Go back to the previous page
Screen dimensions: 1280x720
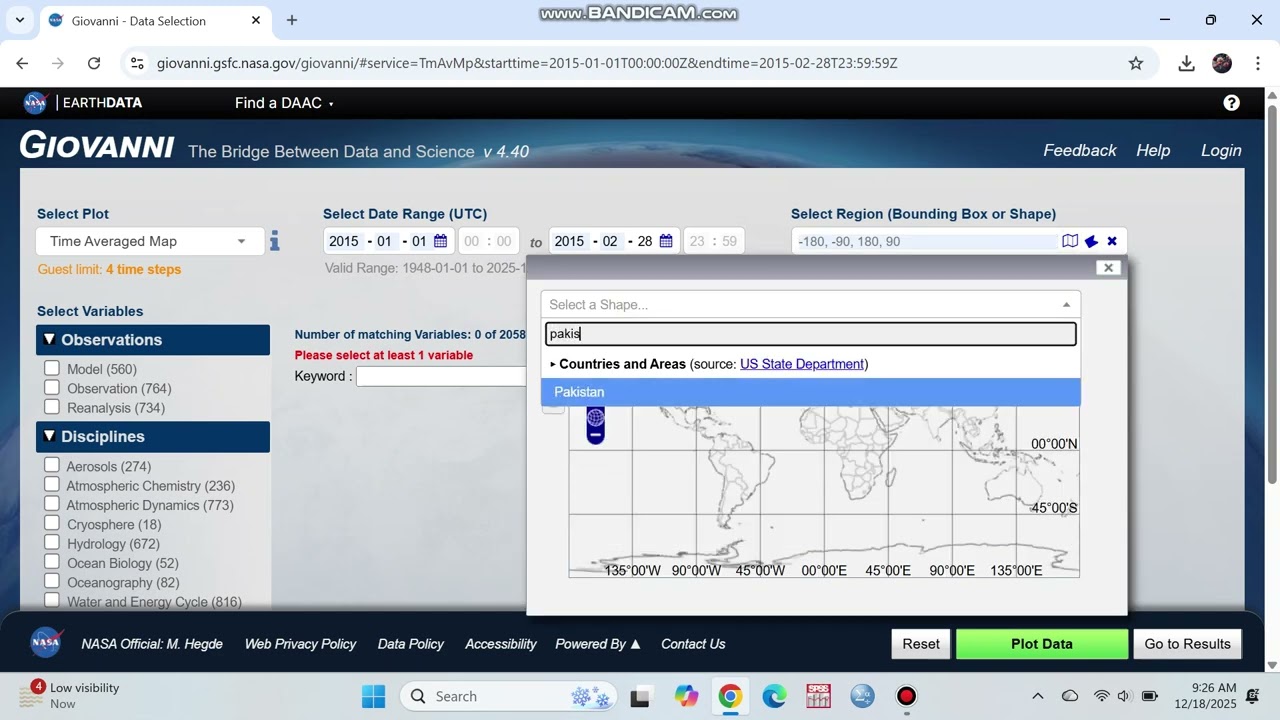click(x=22, y=63)
